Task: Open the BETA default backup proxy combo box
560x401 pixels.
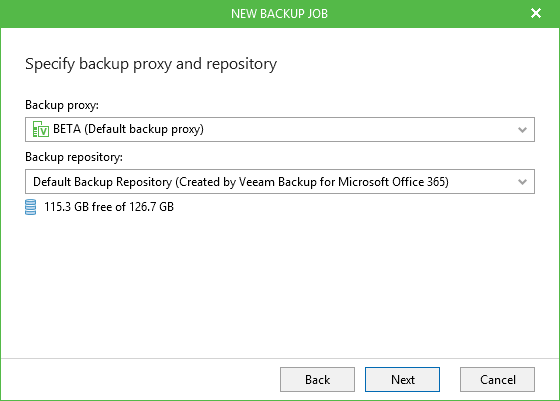Action: coord(280,129)
